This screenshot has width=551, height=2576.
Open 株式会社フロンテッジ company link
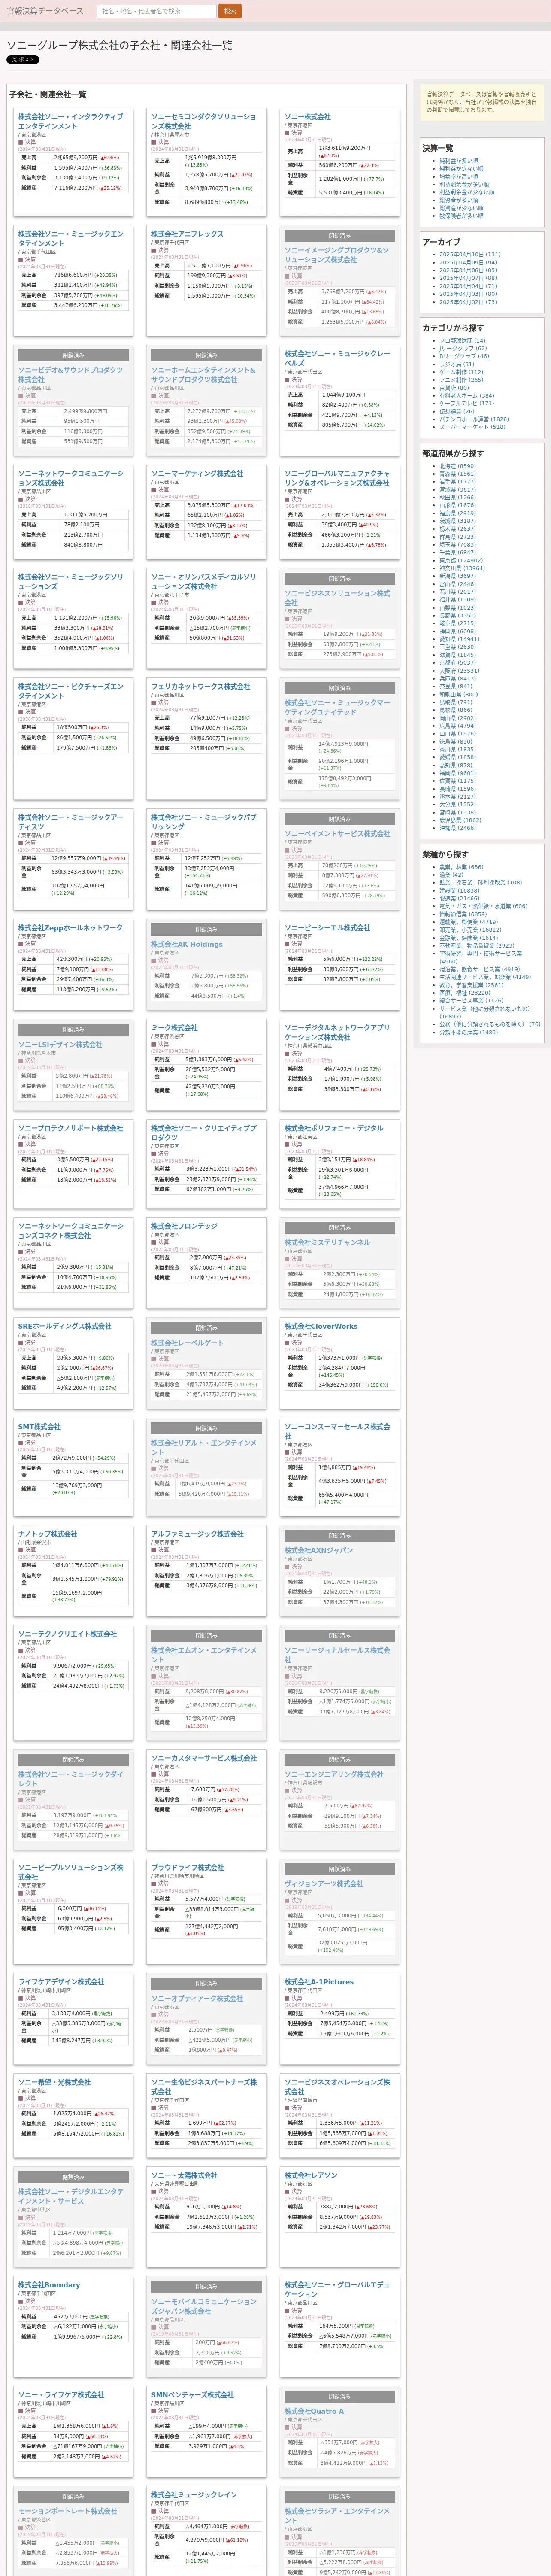tap(184, 1226)
